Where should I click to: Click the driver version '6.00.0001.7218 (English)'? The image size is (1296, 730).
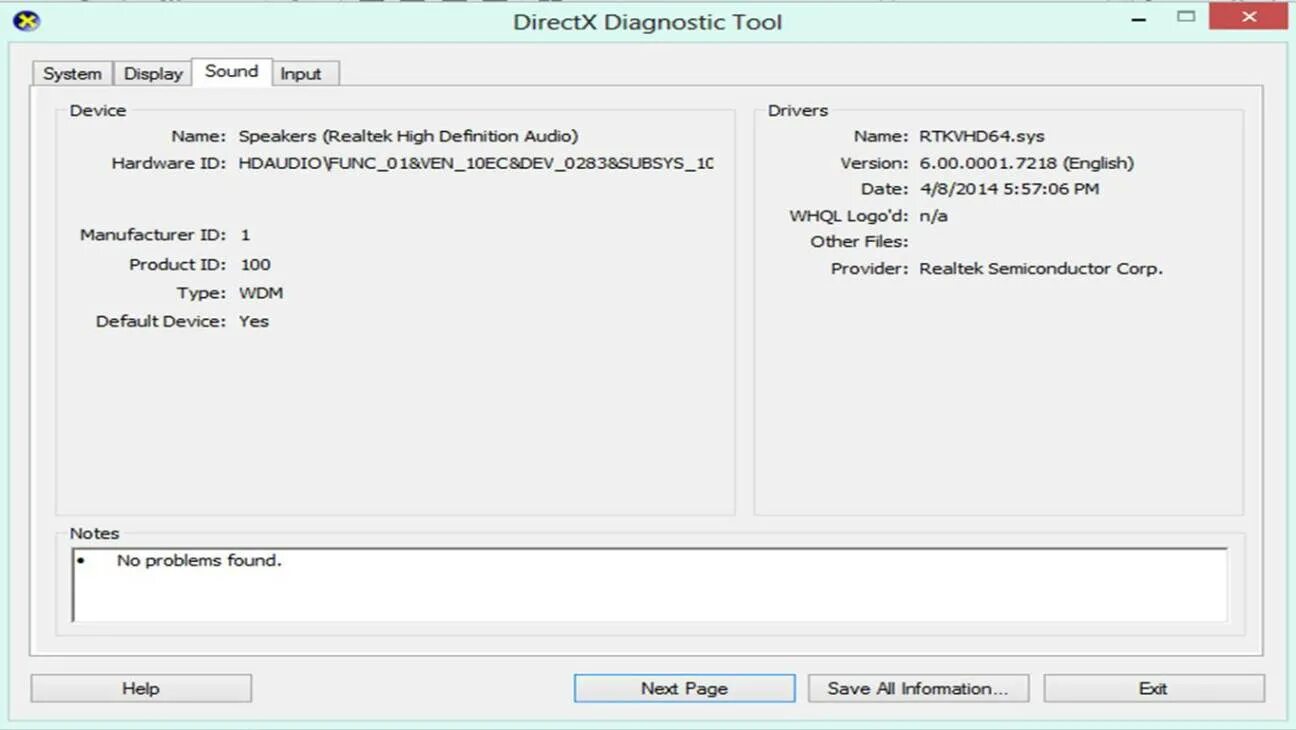1027,163
